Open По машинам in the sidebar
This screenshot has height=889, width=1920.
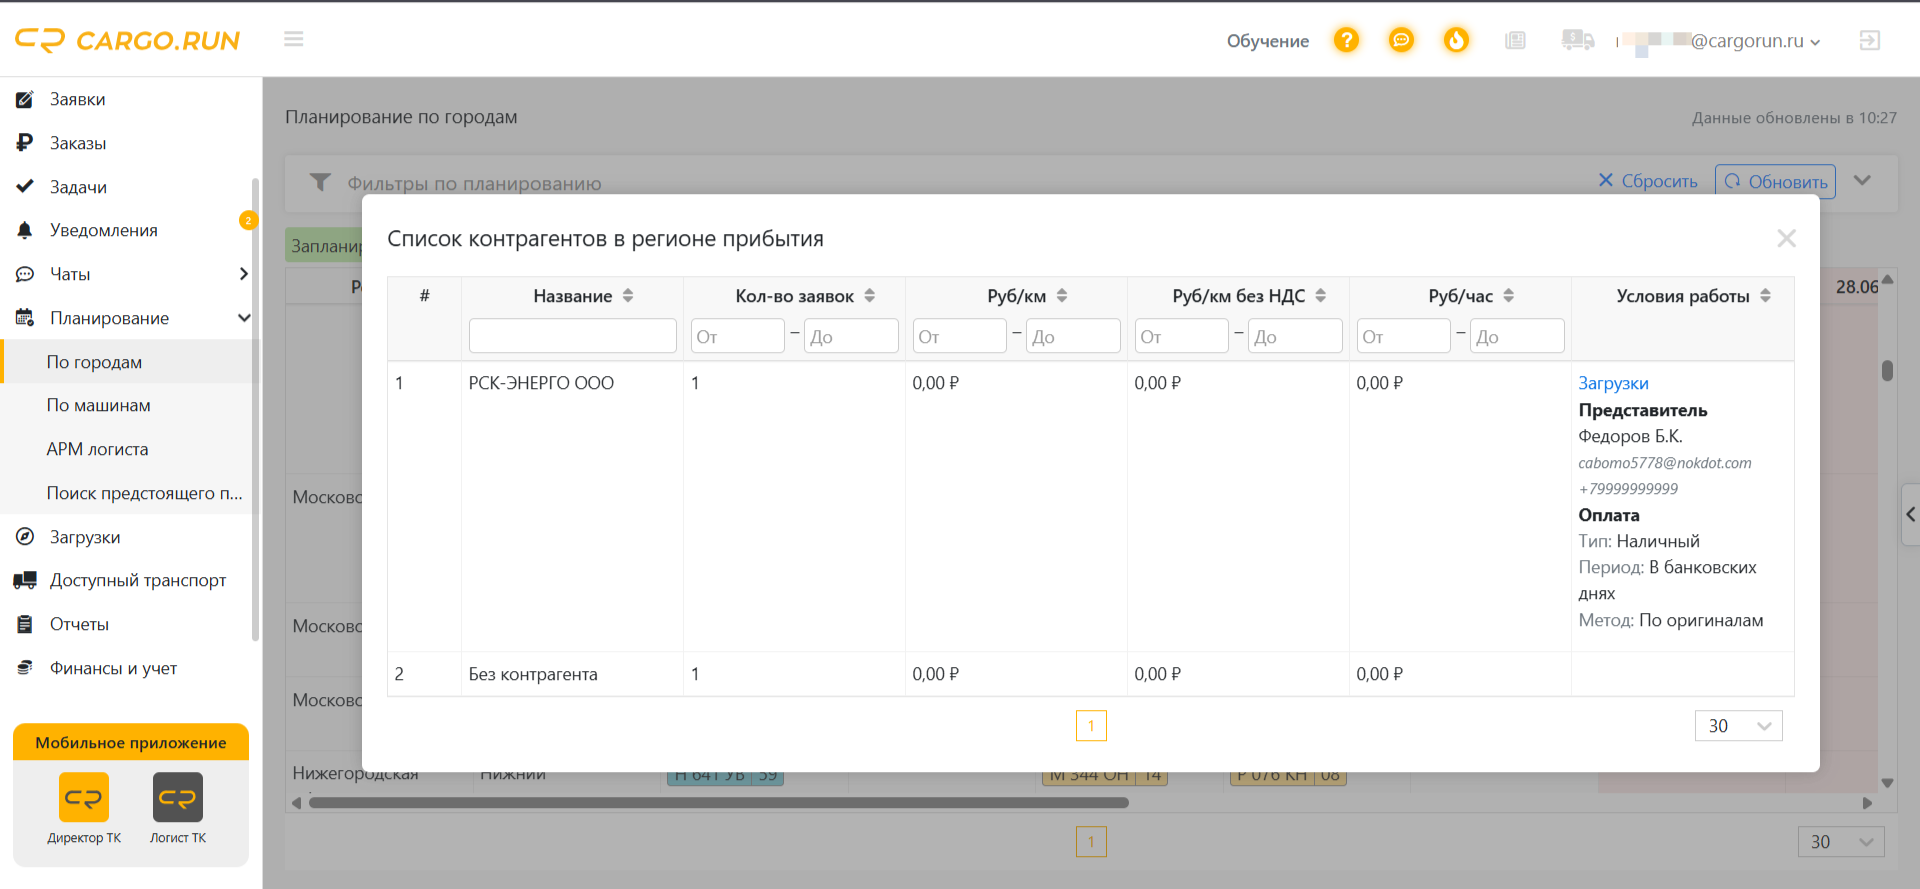click(98, 405)
